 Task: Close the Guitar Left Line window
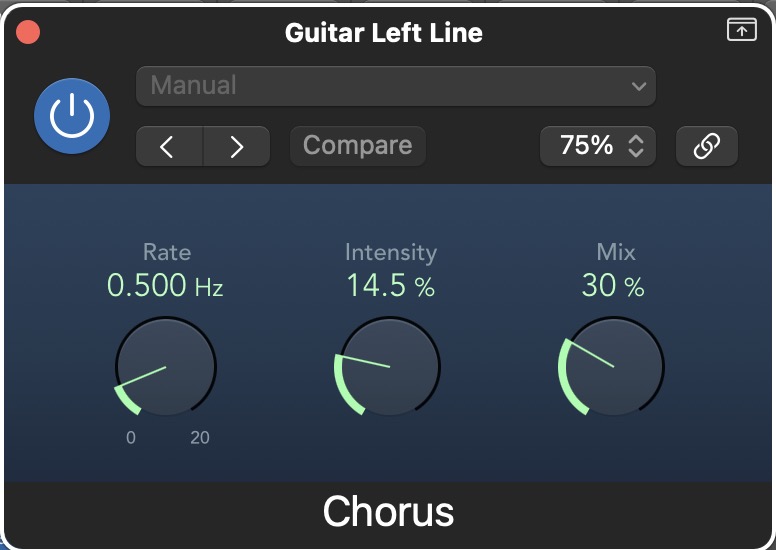click(28, 32)
